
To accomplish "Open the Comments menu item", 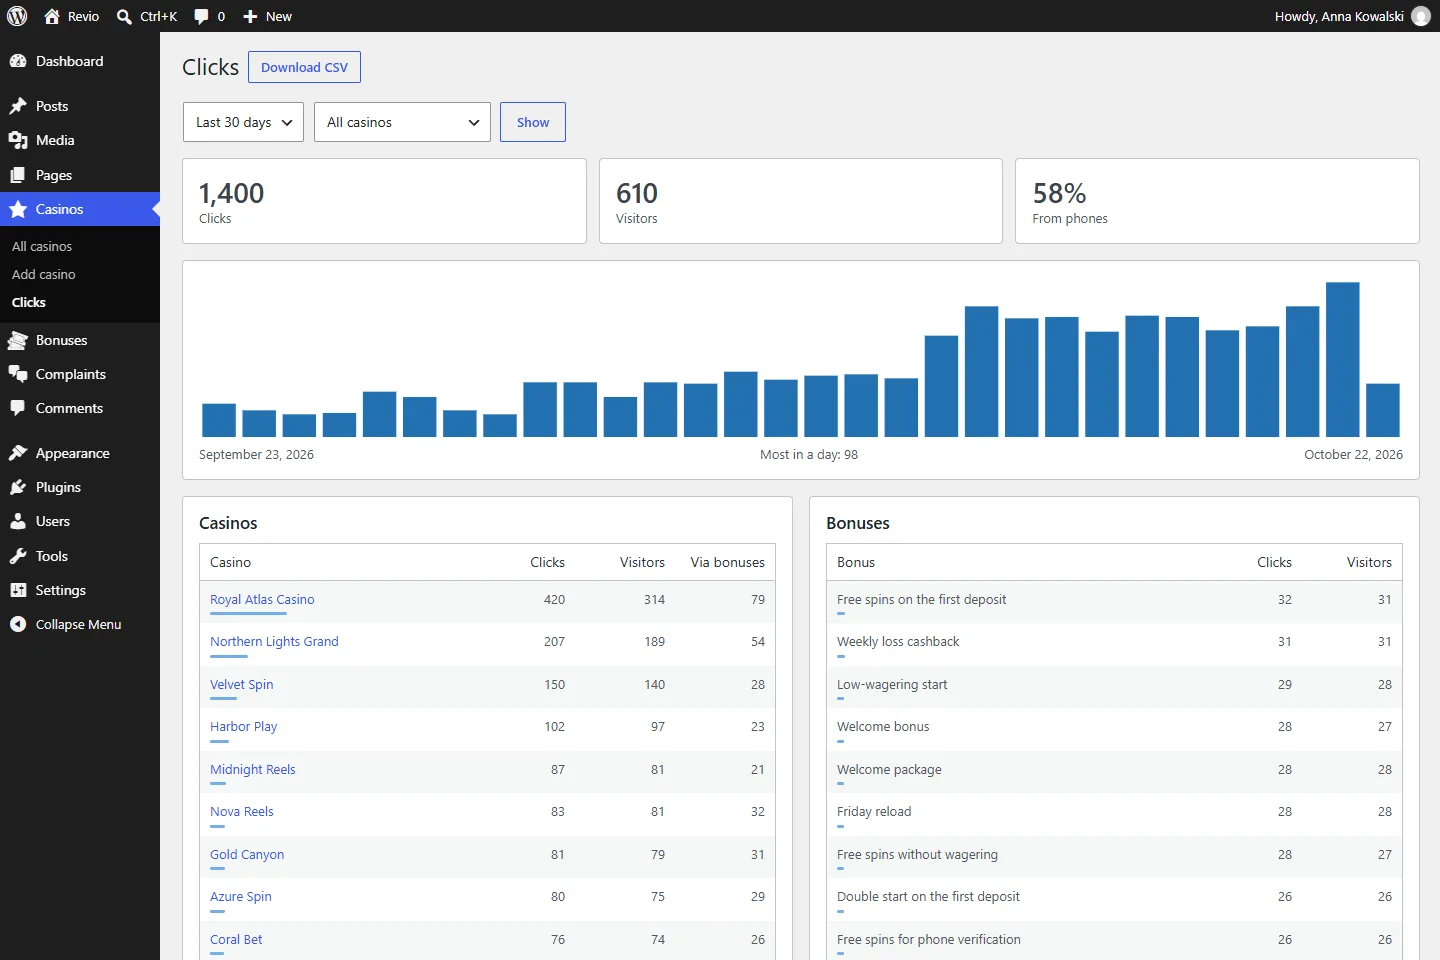I will point(80,408).
